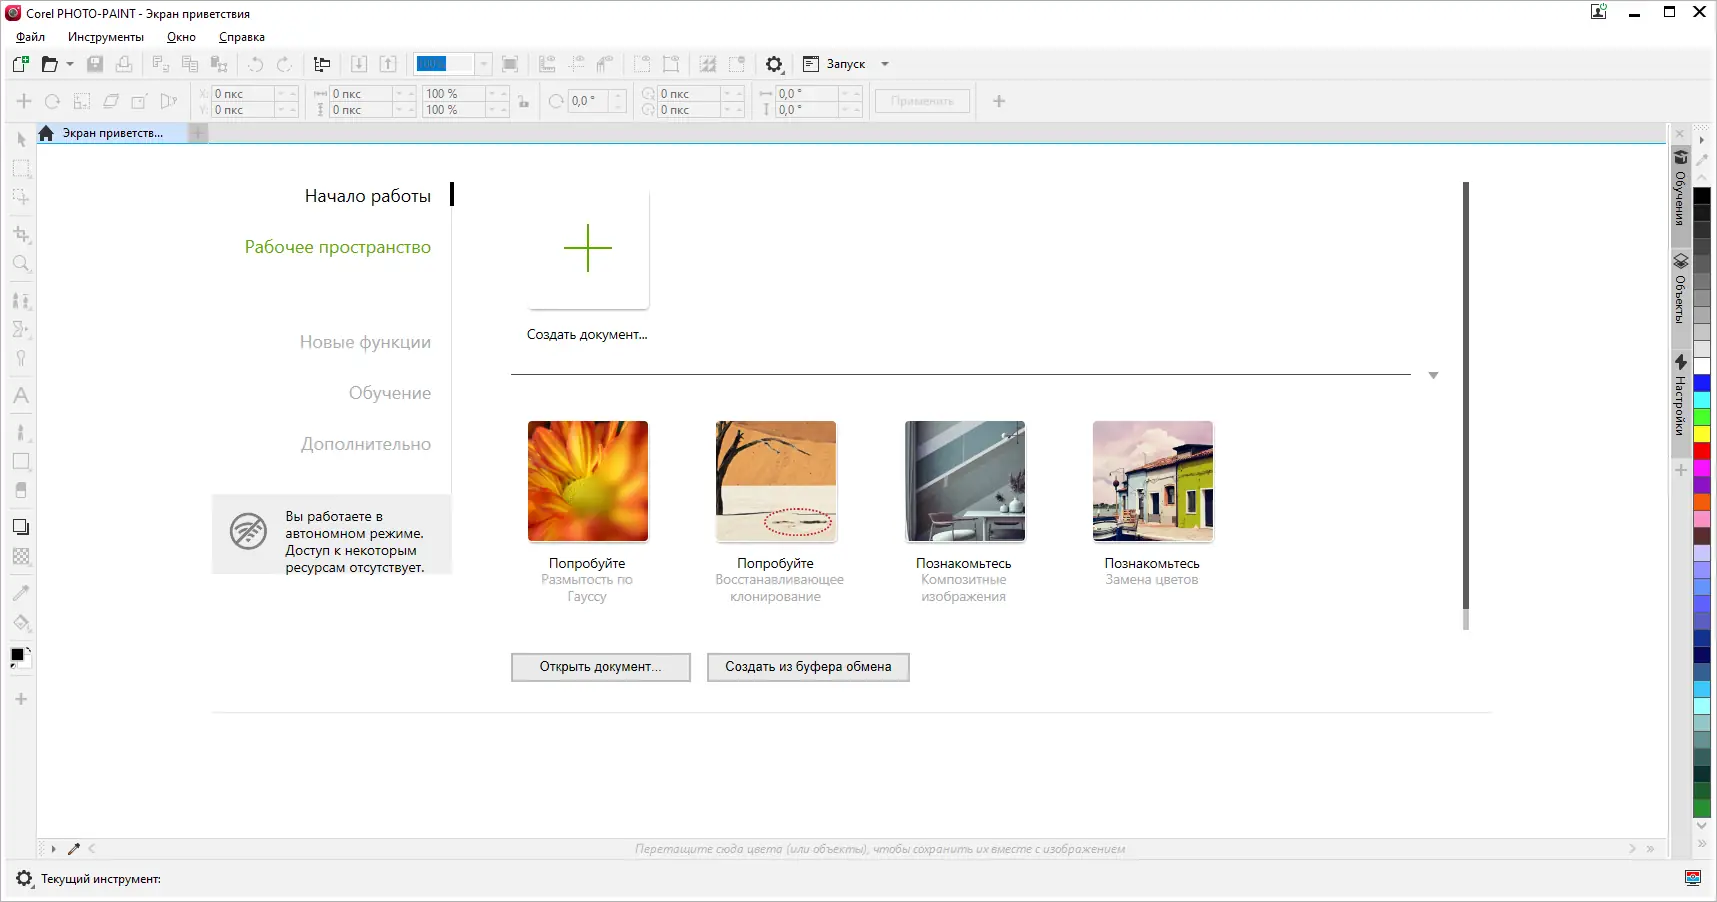Click the New document toolbar icon

tap(21, 64)
